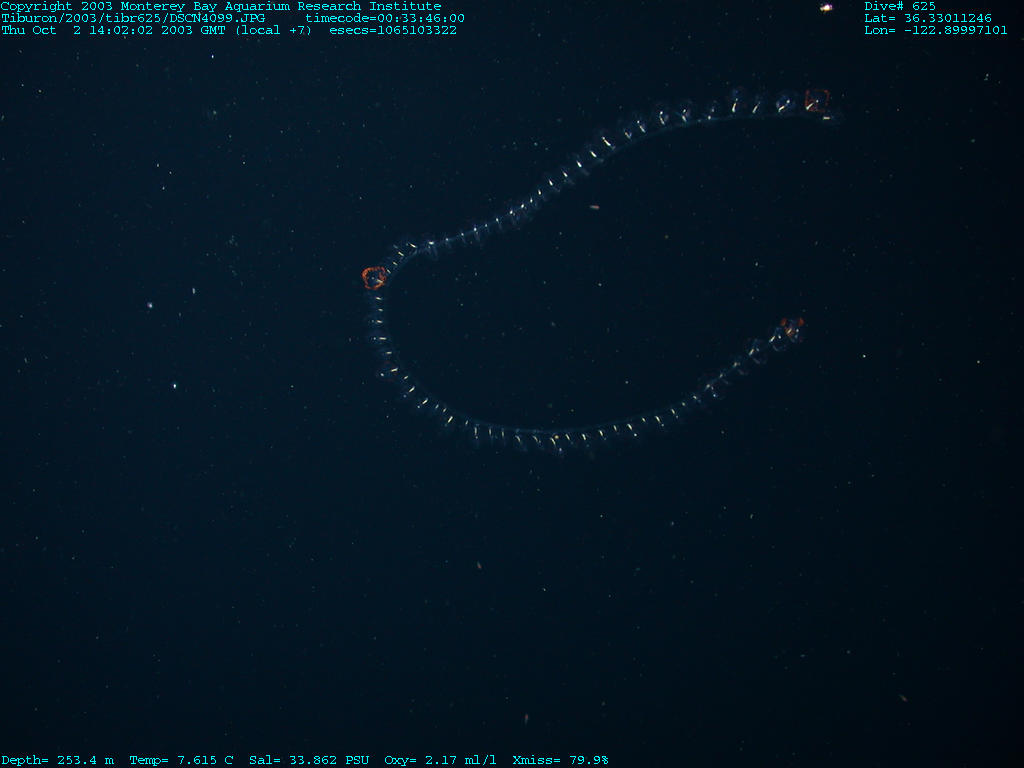
Task: Click the Copyright 2003 Monterey Bay Aquarium text
Action: coord(220,6)
